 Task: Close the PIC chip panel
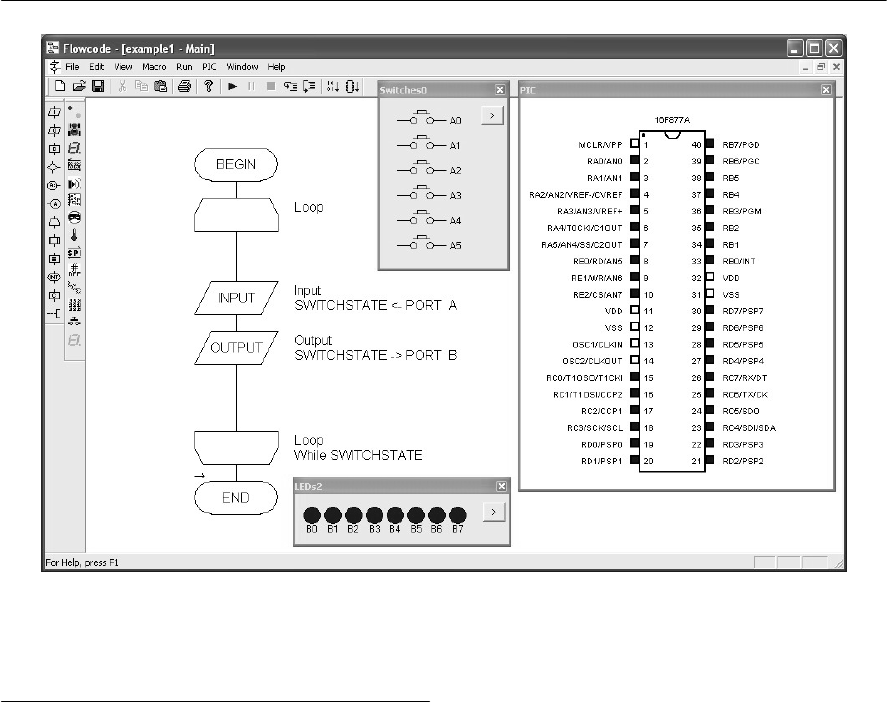pos(826,89)
